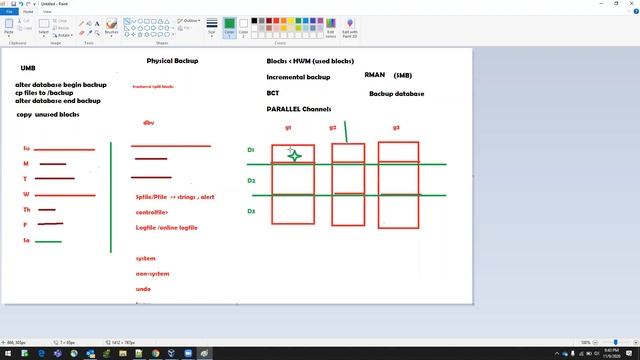Choose the Polygon shape
Screen dimensions: 640x360
click(160, 21)
